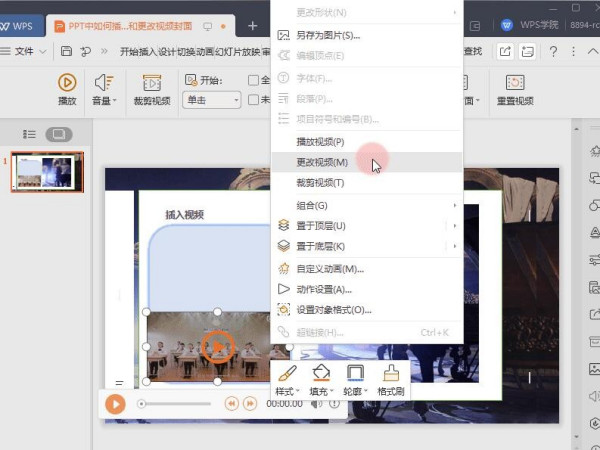
Task: Choose Change Video in context menu
Action: click(x=367, y=162)
